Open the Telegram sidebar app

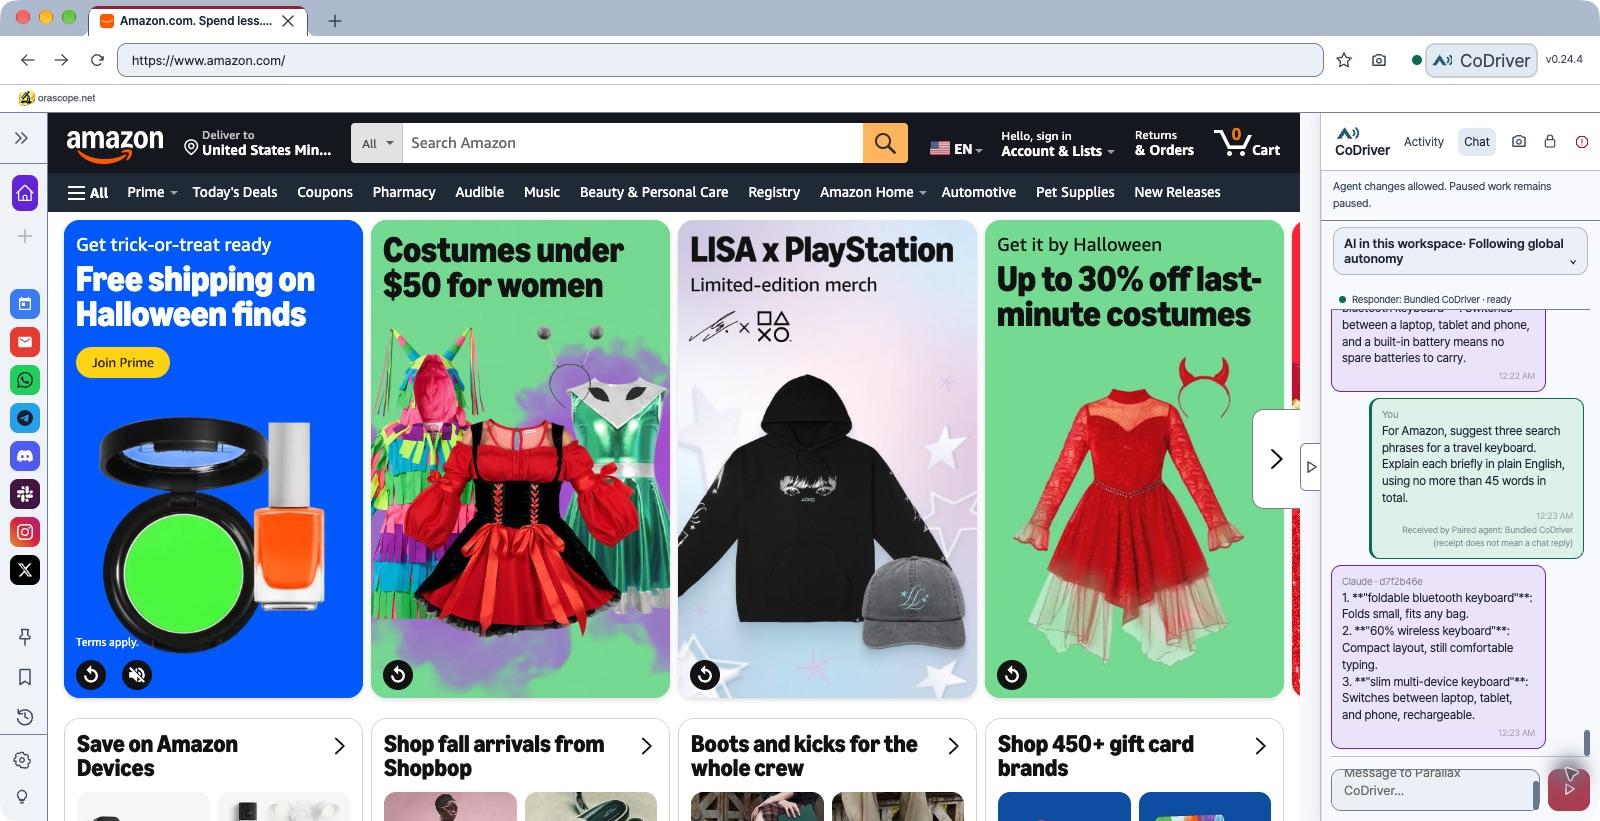click(x=25, y=418)
